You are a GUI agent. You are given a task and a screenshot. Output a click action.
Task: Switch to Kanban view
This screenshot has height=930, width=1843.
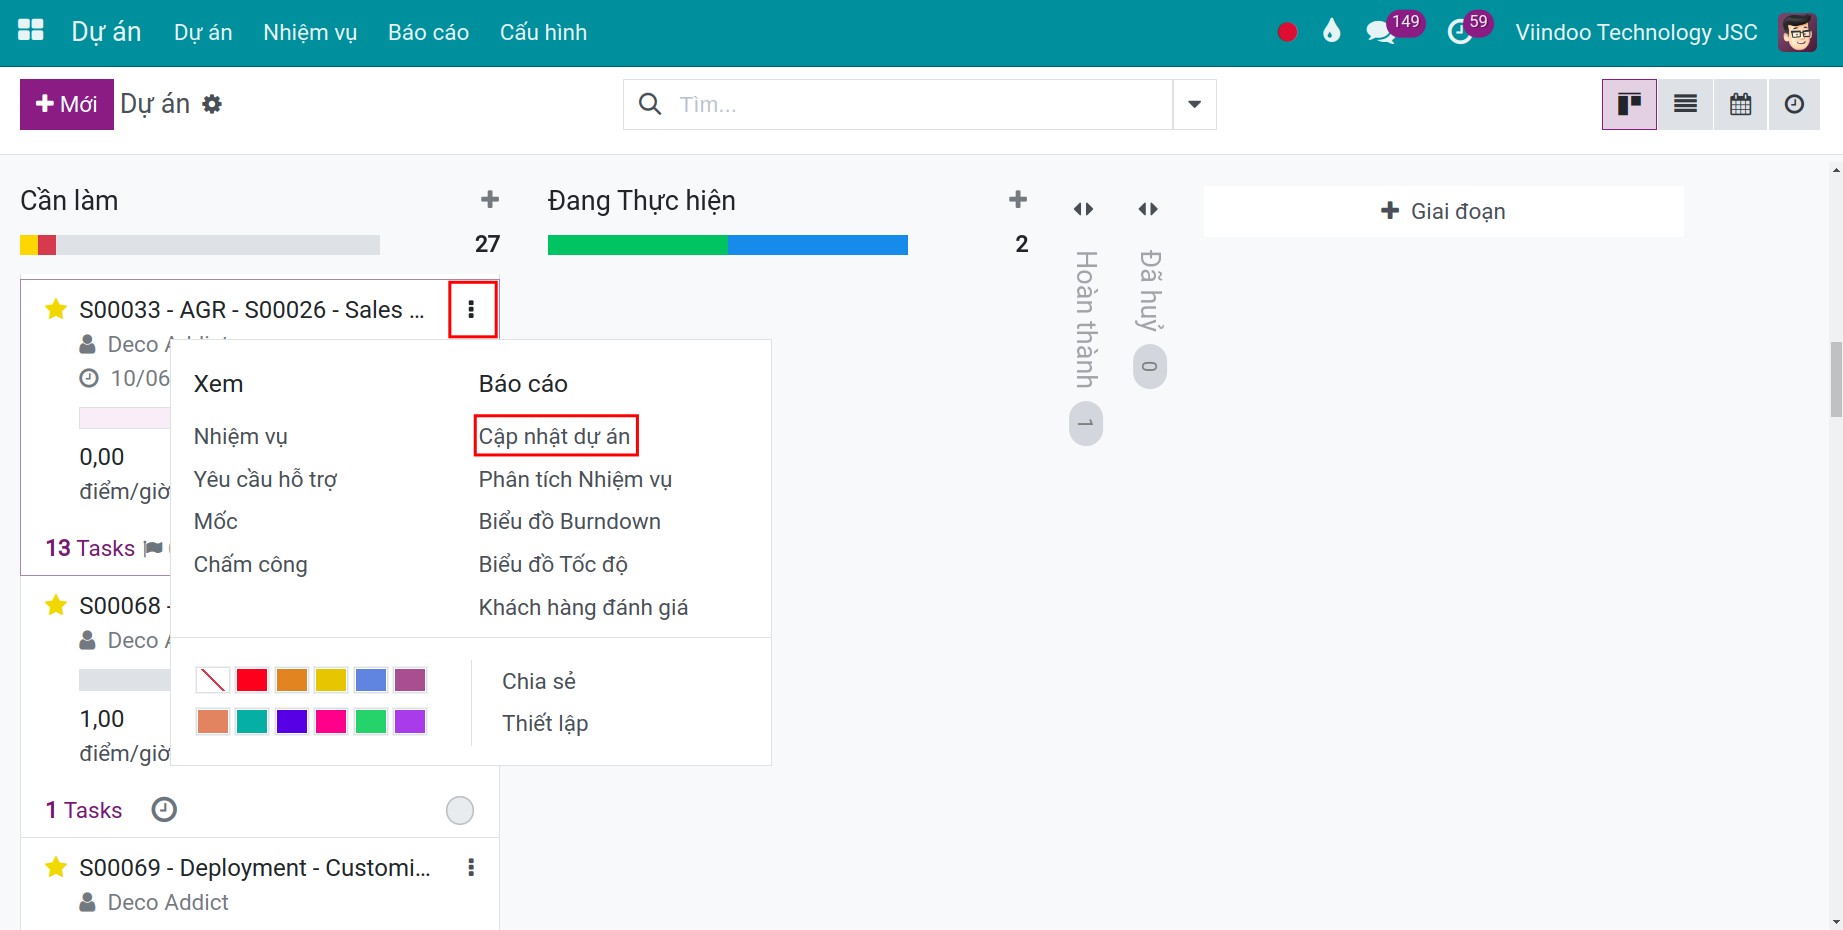point(1629,104)
